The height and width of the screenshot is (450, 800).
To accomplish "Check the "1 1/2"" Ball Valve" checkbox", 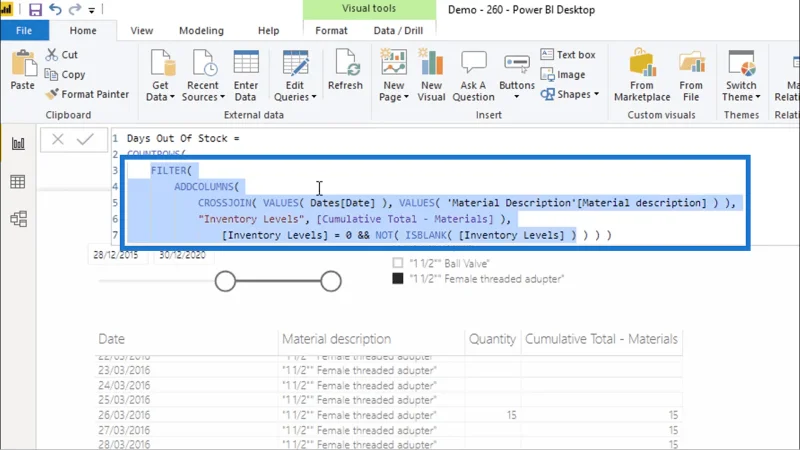I will click(x=398, y=263).
